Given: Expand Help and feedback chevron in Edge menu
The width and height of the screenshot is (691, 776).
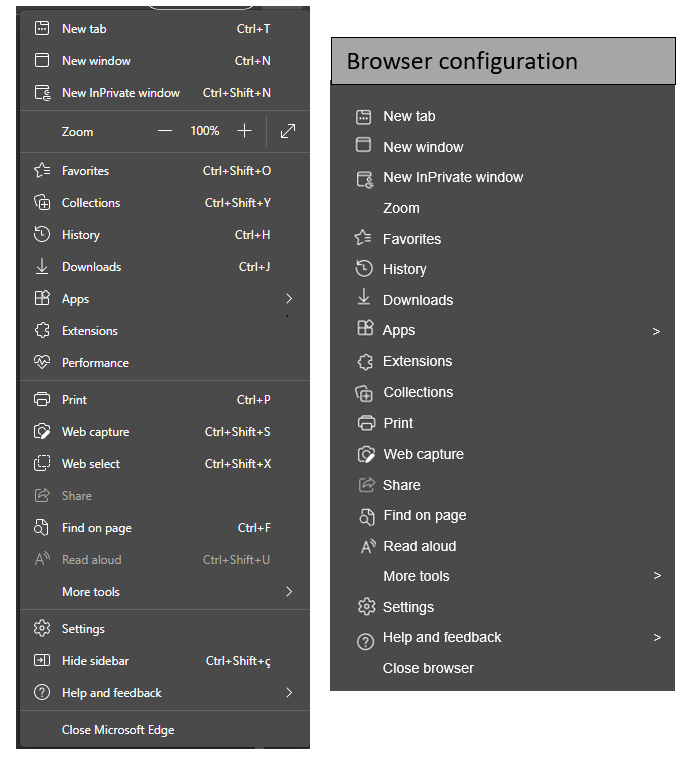Looking at the screenshot, I should coord(289,692).
